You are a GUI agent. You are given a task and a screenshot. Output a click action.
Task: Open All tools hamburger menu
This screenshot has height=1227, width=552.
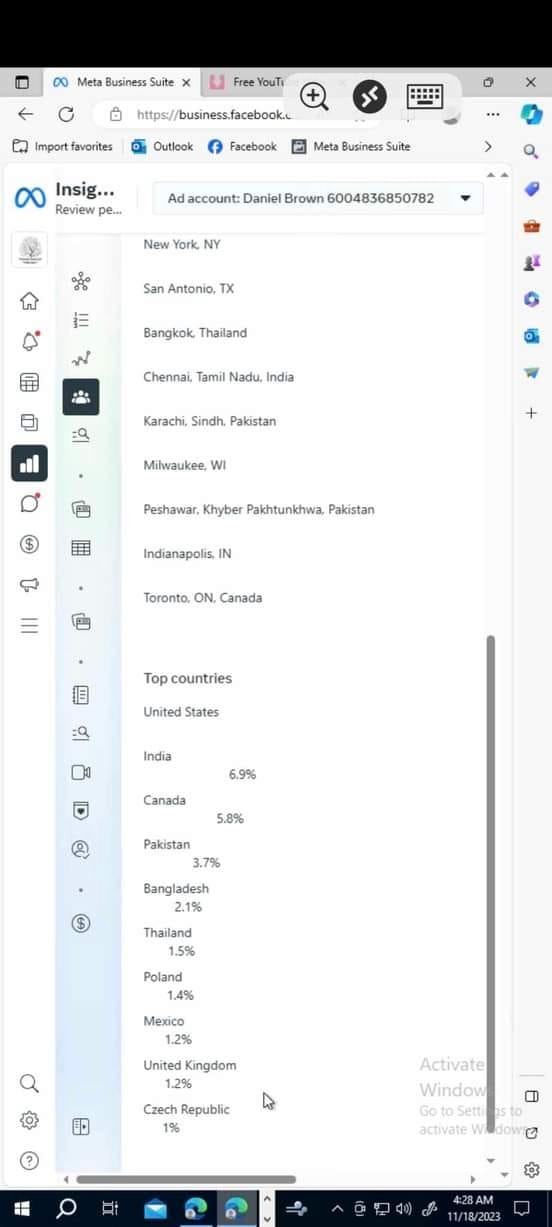29,625
